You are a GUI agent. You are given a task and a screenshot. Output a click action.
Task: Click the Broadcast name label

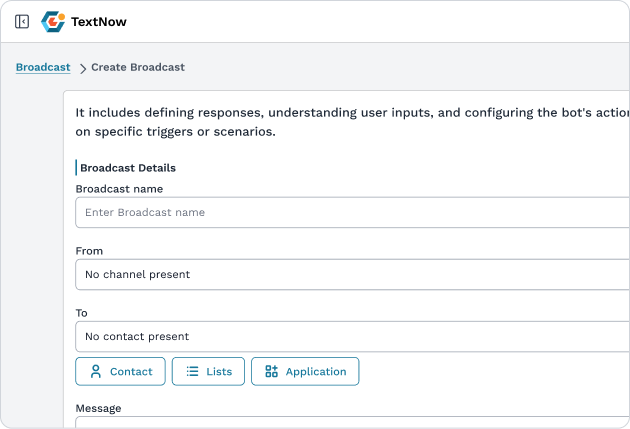click(119, 189)
